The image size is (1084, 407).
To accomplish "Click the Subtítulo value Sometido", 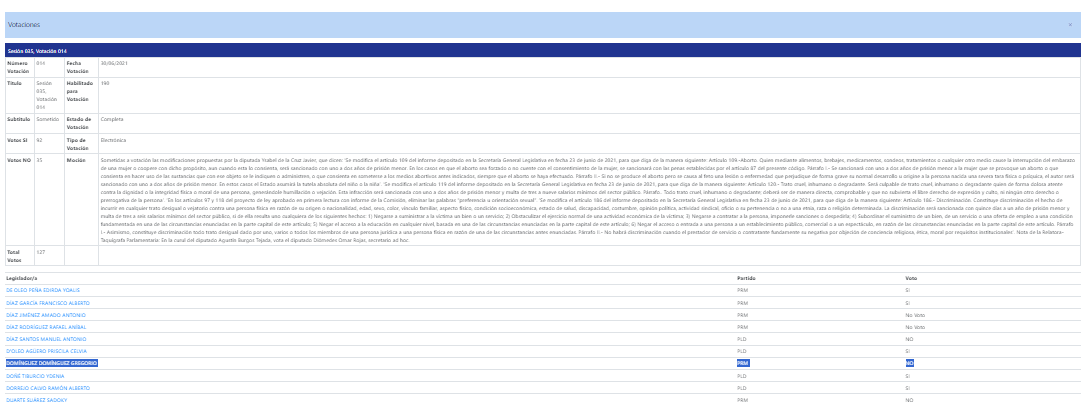I will (x=48, y=119).
